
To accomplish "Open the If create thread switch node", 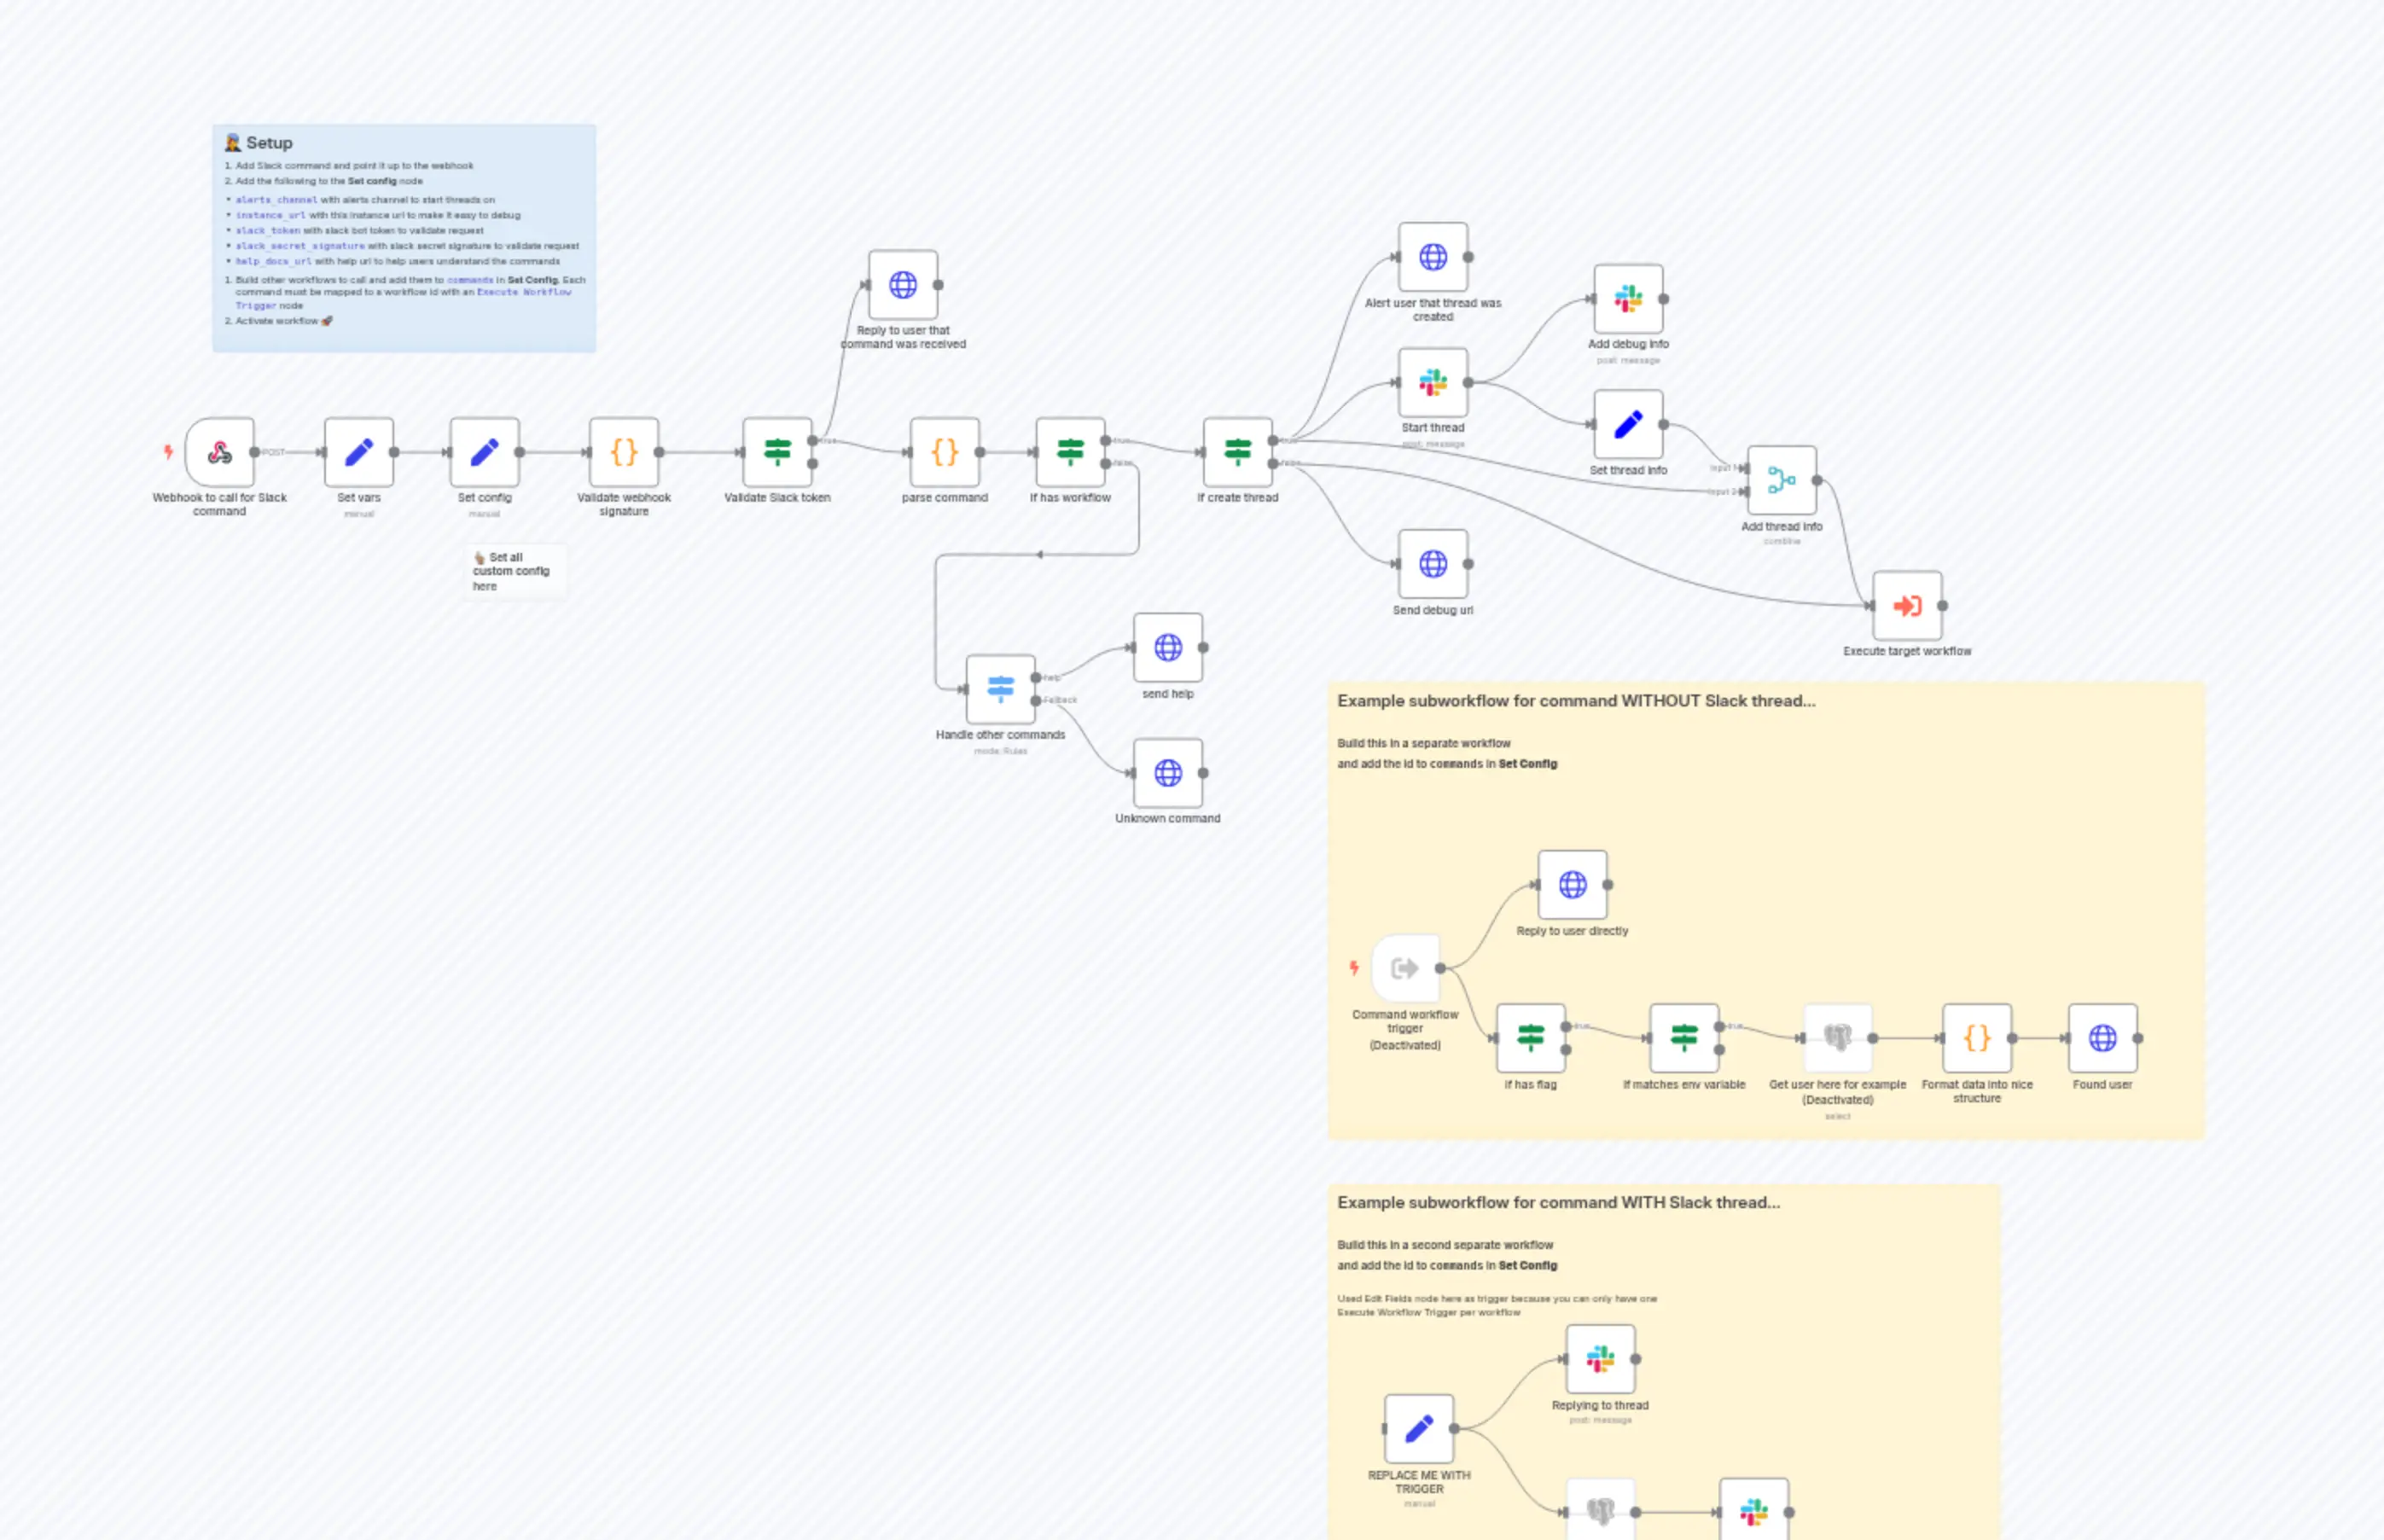I will tap(1236, 453).
